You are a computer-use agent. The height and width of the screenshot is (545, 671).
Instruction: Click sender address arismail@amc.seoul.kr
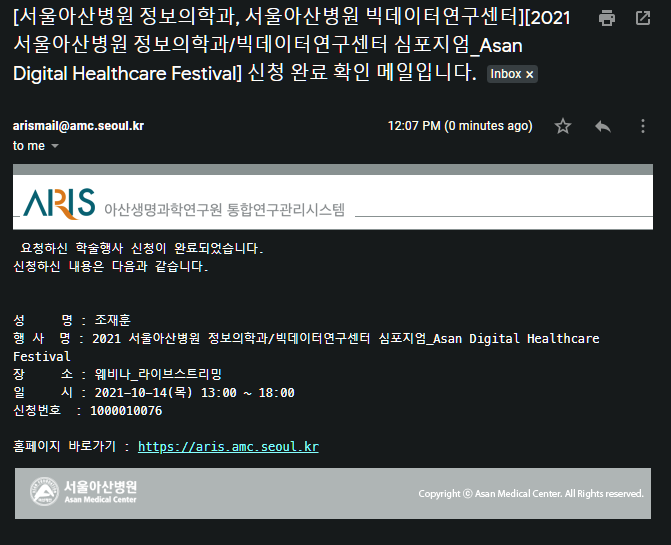click(x=78, y=126)
